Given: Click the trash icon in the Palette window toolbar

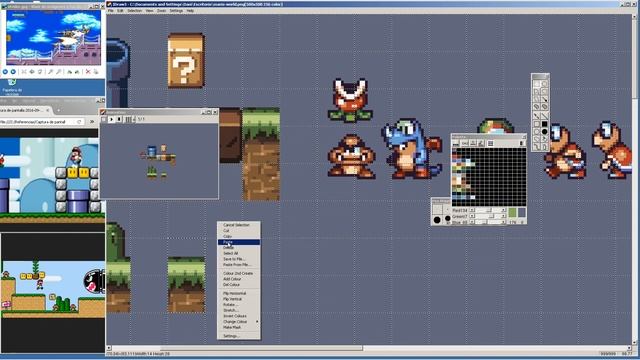Looking at the screenshot, I should (x=522, y=143).
